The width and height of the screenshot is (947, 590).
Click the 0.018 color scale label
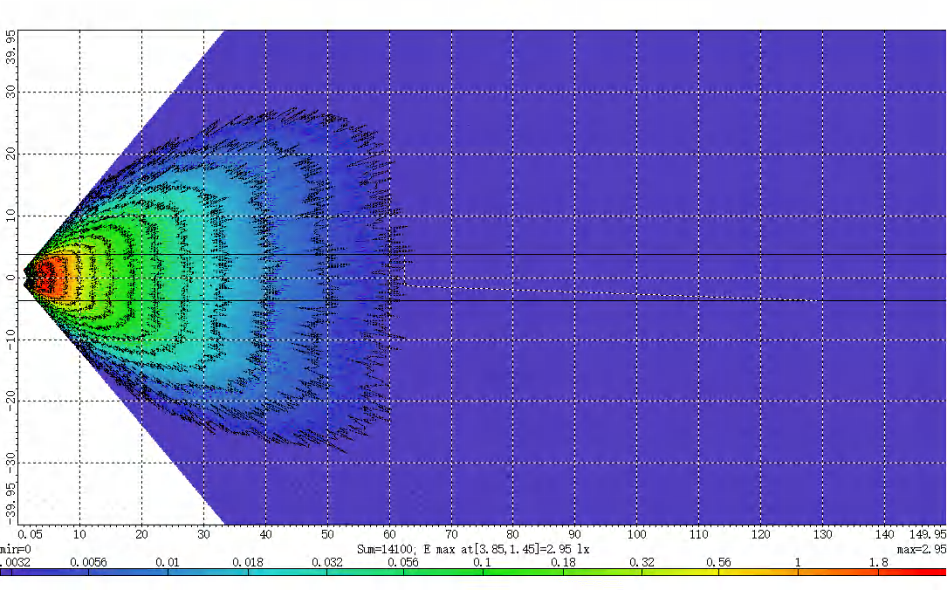tap(248, 562)
